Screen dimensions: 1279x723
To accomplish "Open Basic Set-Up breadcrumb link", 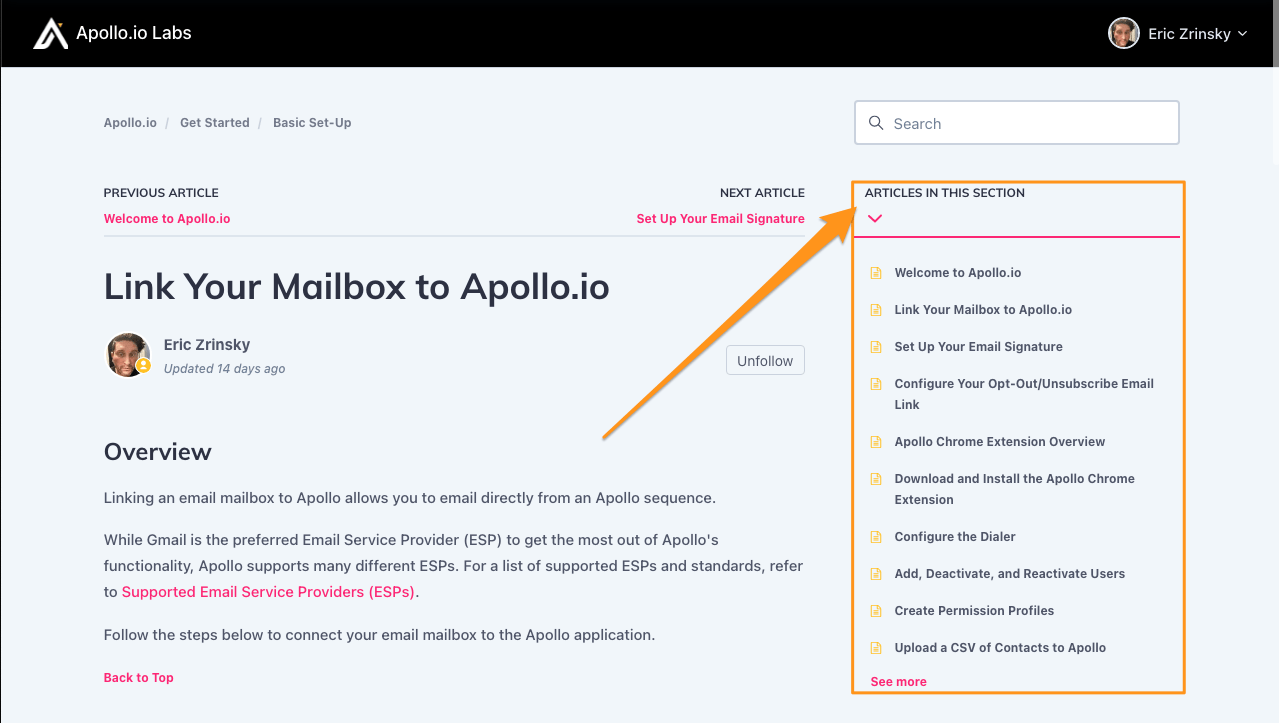I will click(312, 123).
